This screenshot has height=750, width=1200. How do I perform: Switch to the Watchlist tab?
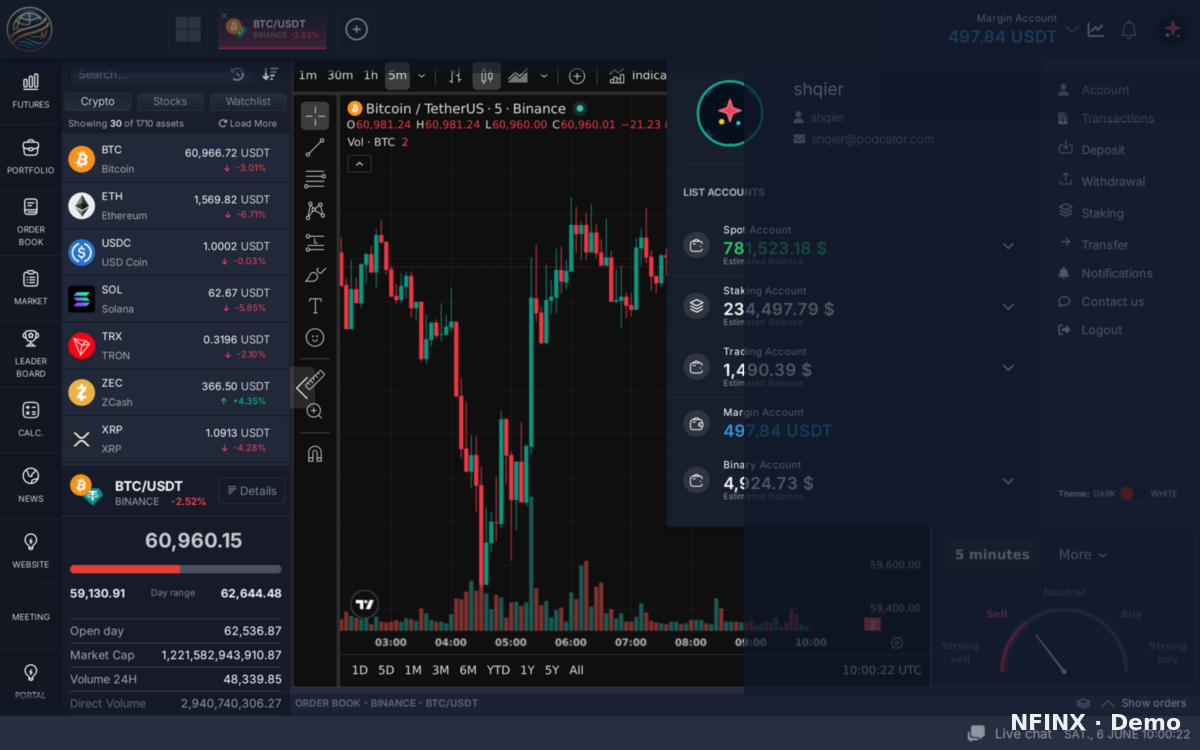tap(248, 101)
